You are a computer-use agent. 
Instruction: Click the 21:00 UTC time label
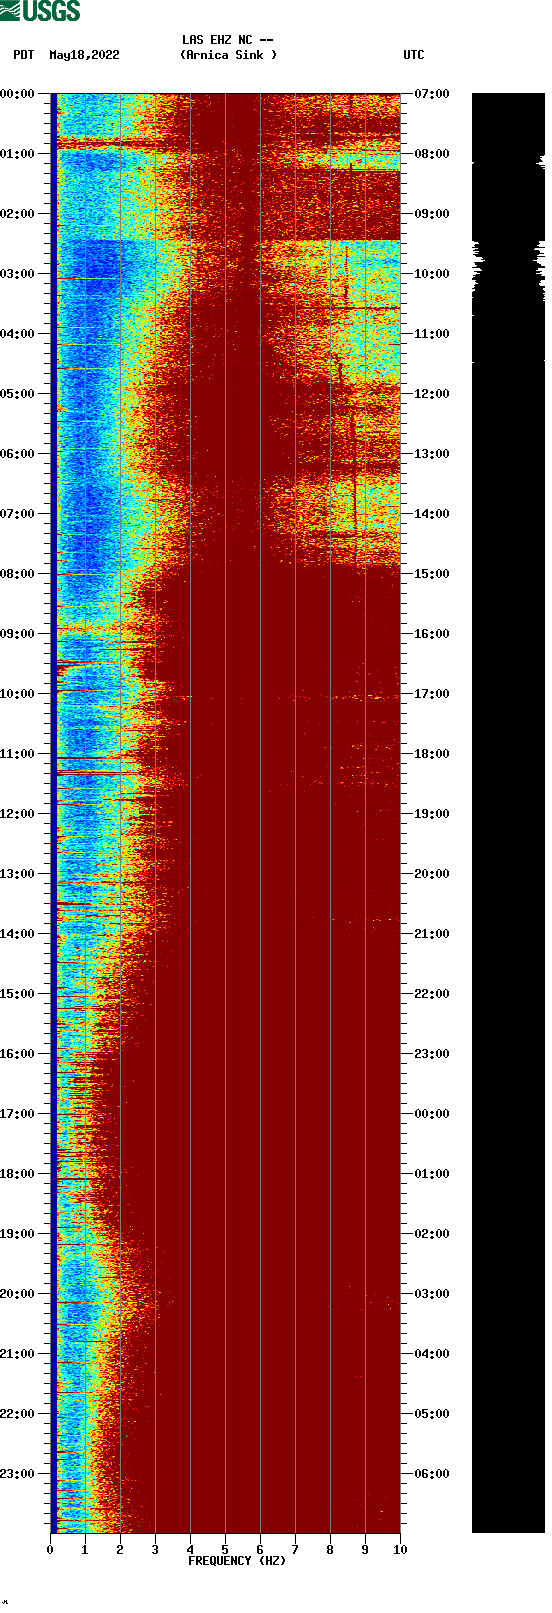[432, 934]
